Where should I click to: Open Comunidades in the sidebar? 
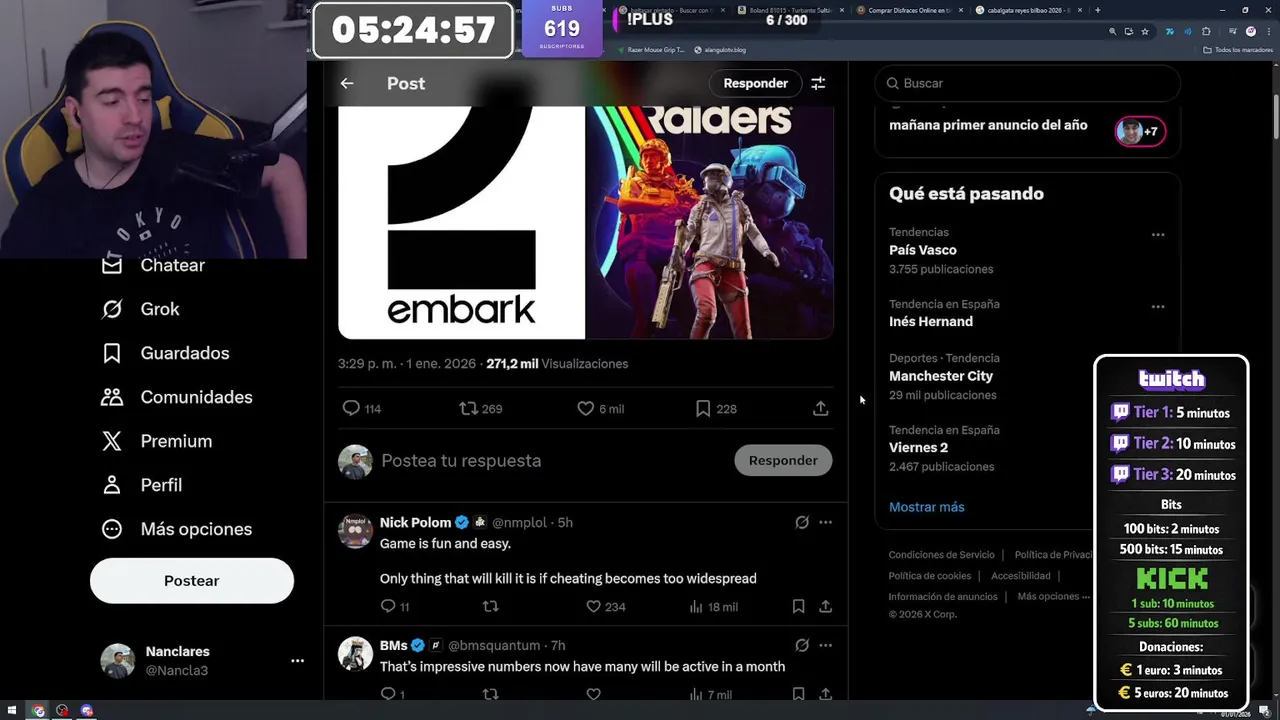click(x=176, y=397)
